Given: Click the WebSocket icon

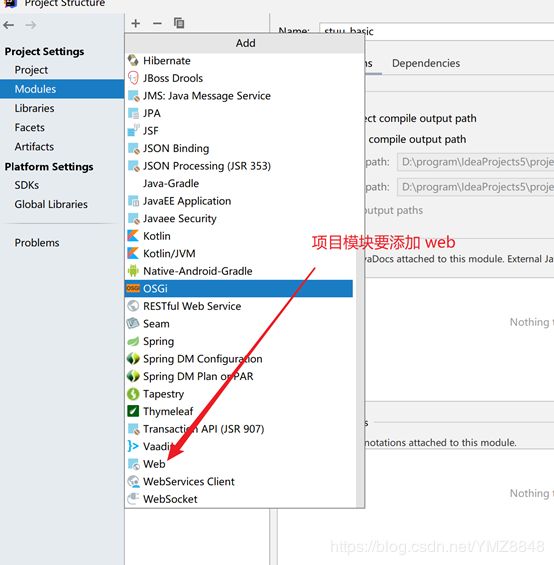Looking at the screenshot, I should tap(133, 499).
